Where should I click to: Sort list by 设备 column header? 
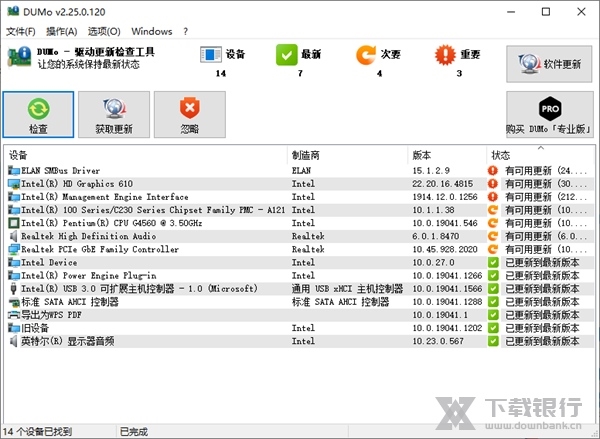pos(145,155)
